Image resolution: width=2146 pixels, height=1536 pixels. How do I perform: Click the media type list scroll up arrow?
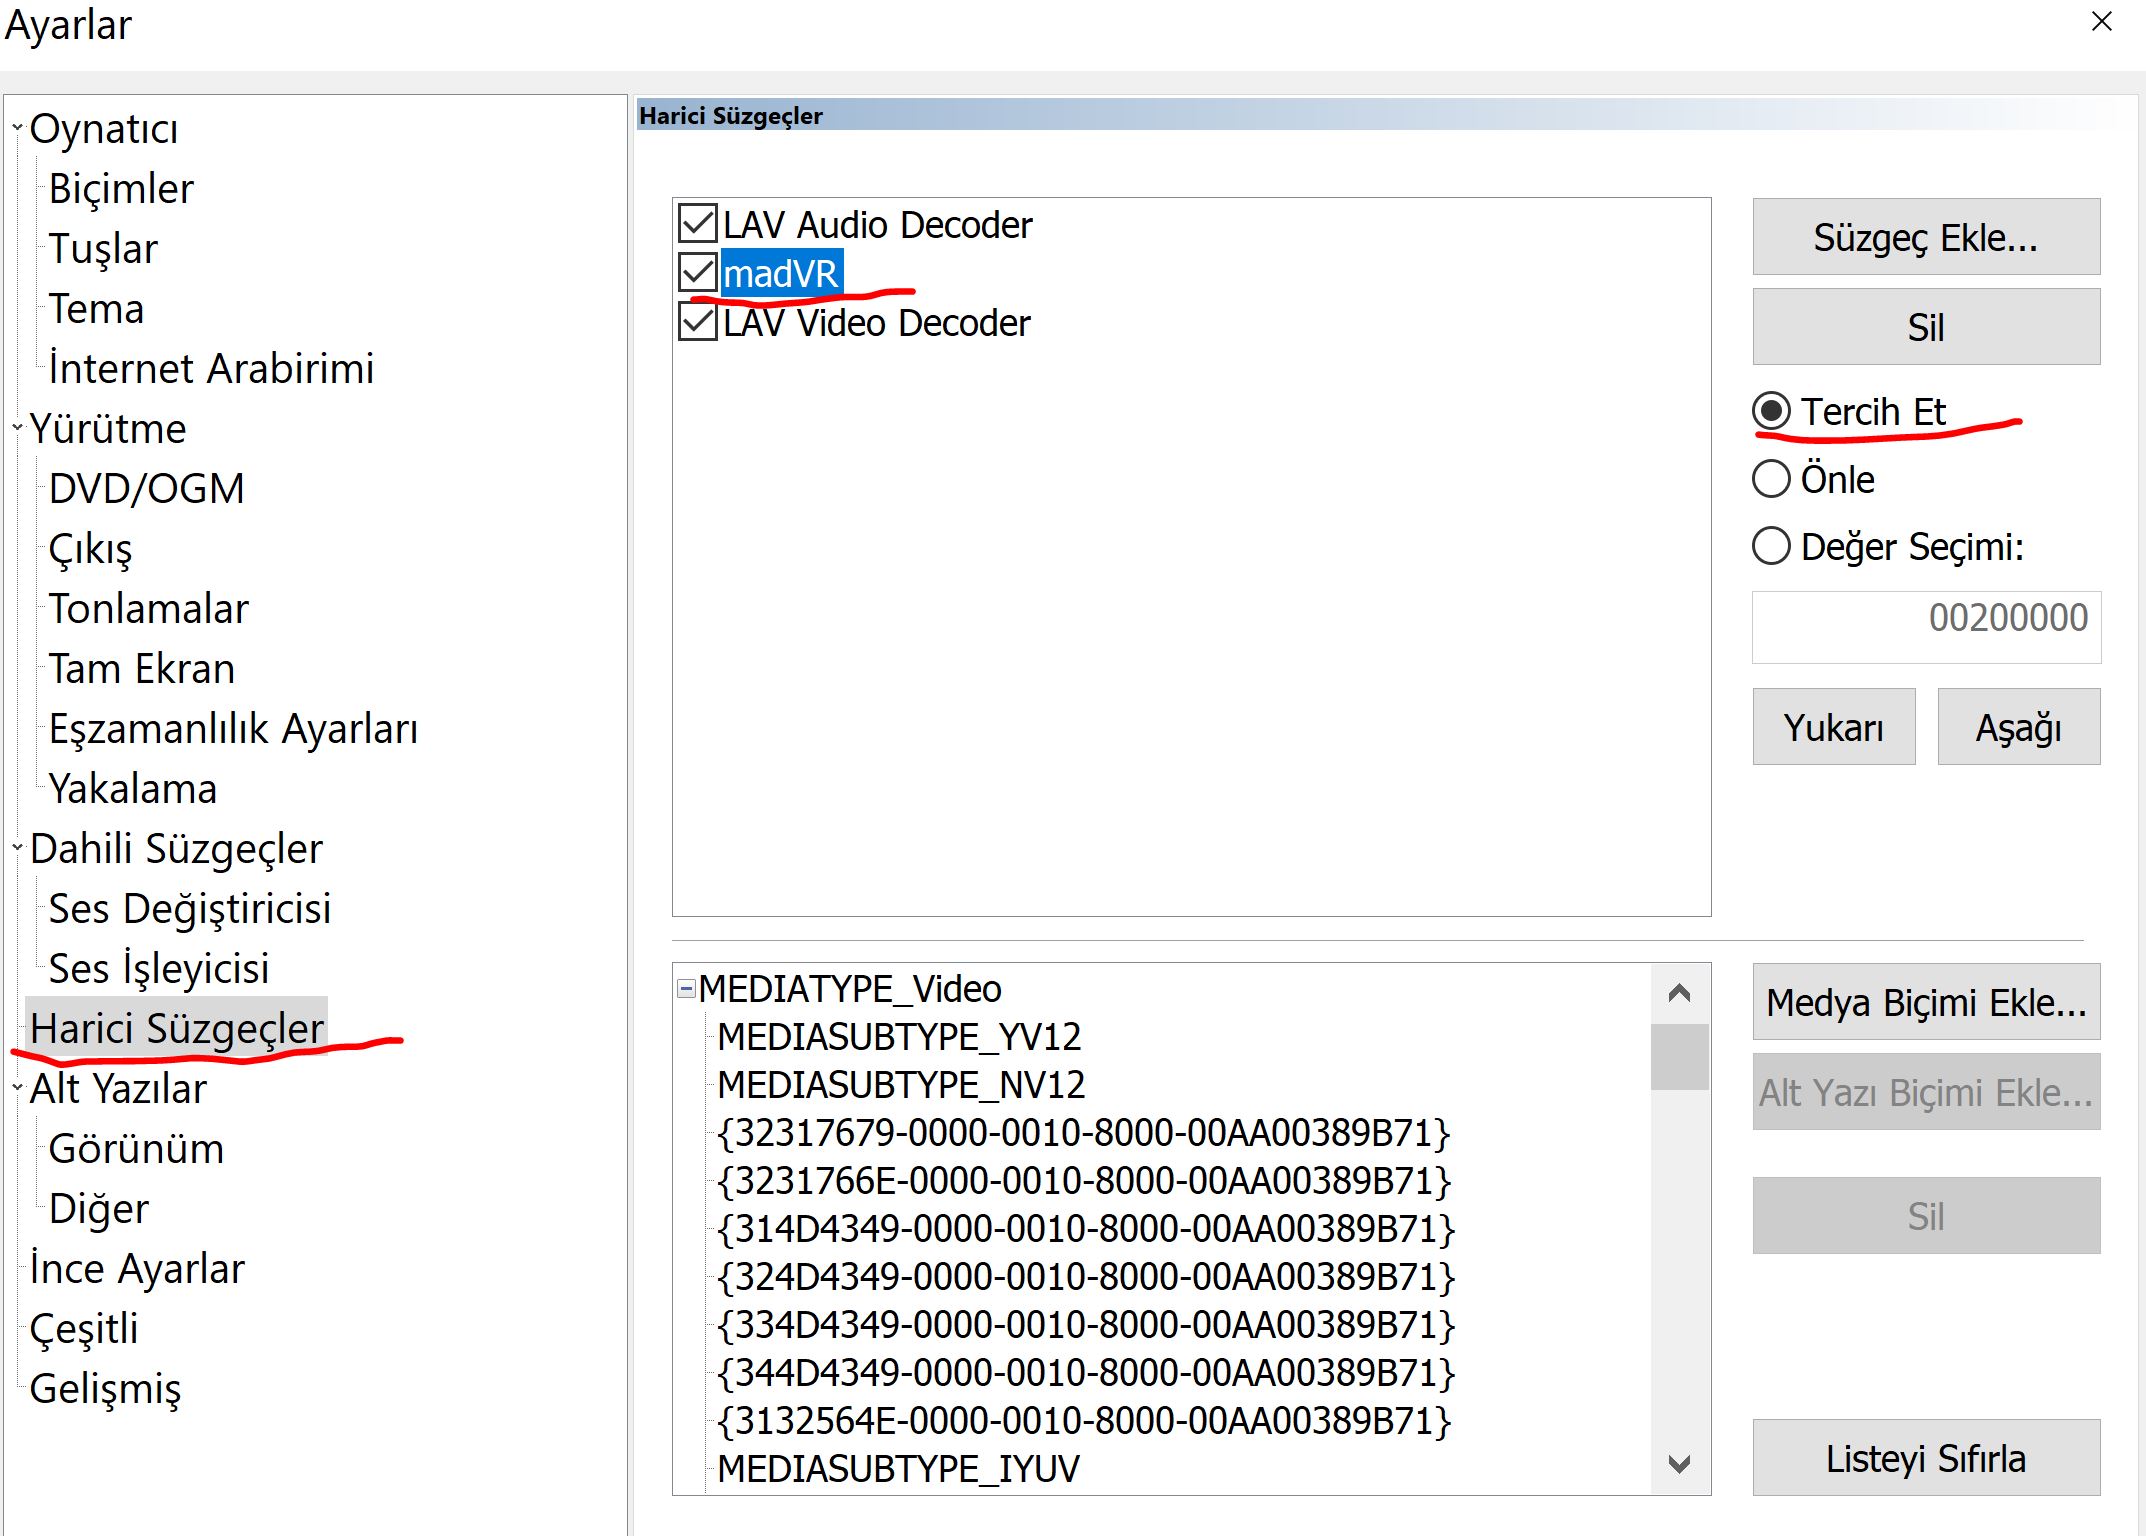[x=1680, y=993]
